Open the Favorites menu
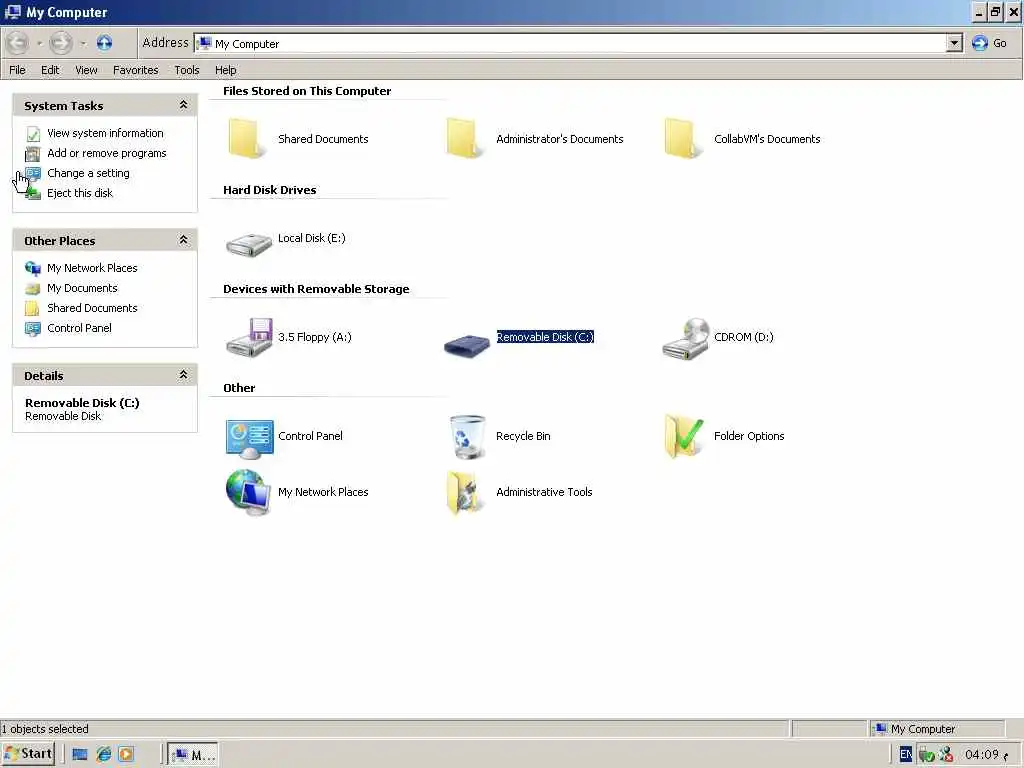 coord(135,70)
